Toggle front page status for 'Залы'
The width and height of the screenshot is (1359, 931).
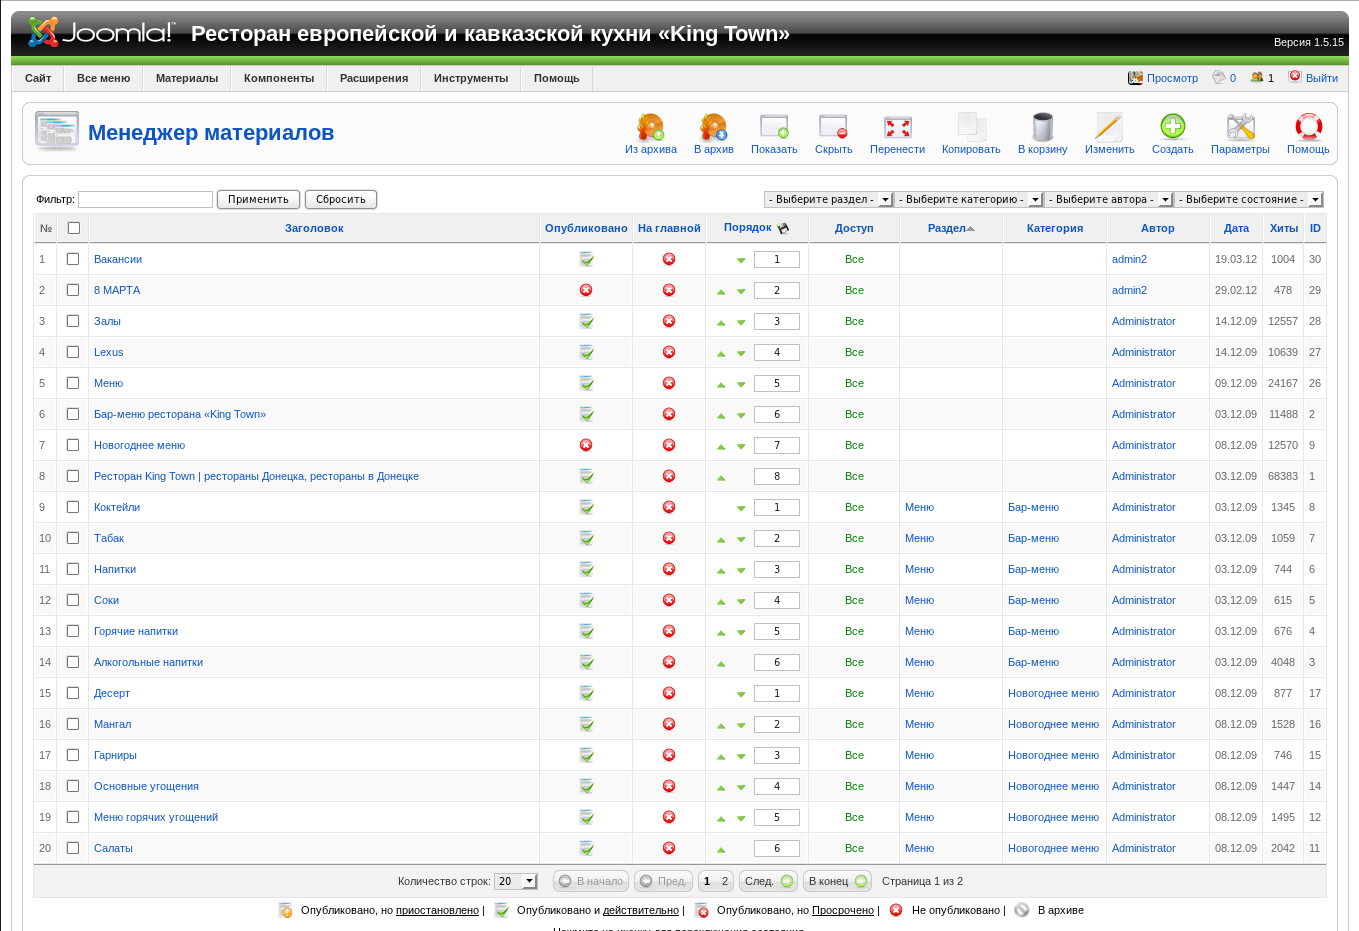point(669,321)
